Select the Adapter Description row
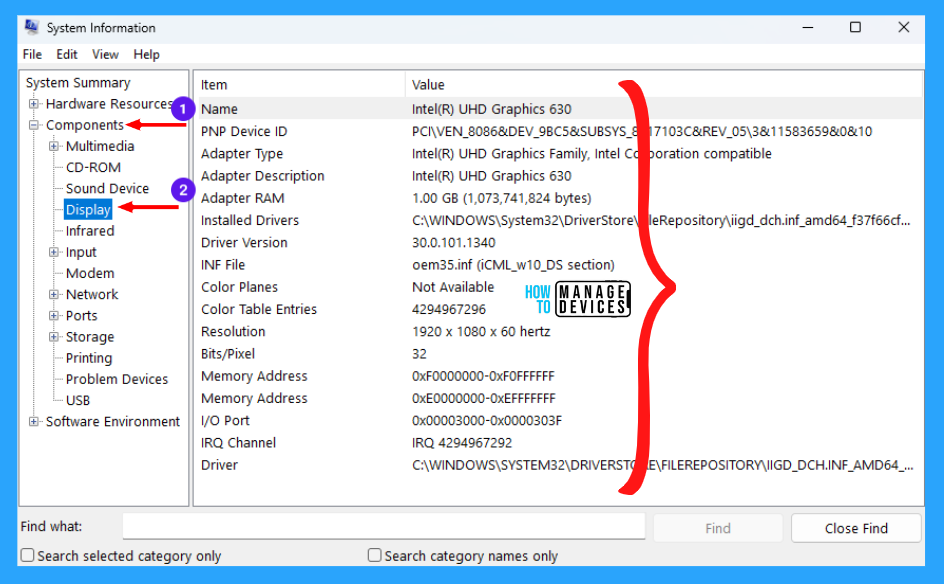944x584 pixels. (x=560, y=176)
